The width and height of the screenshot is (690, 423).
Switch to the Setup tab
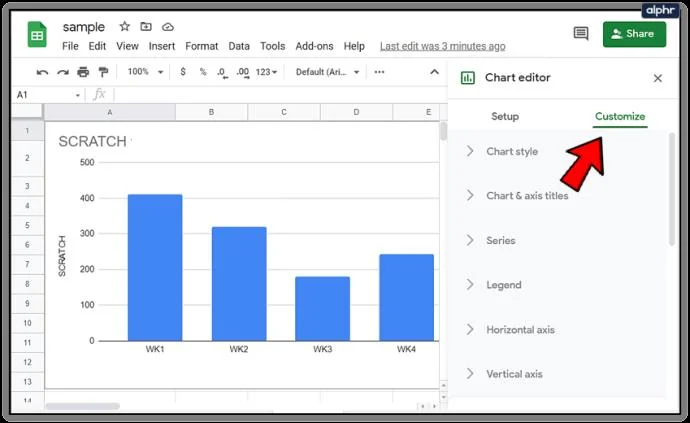point(505,117)
